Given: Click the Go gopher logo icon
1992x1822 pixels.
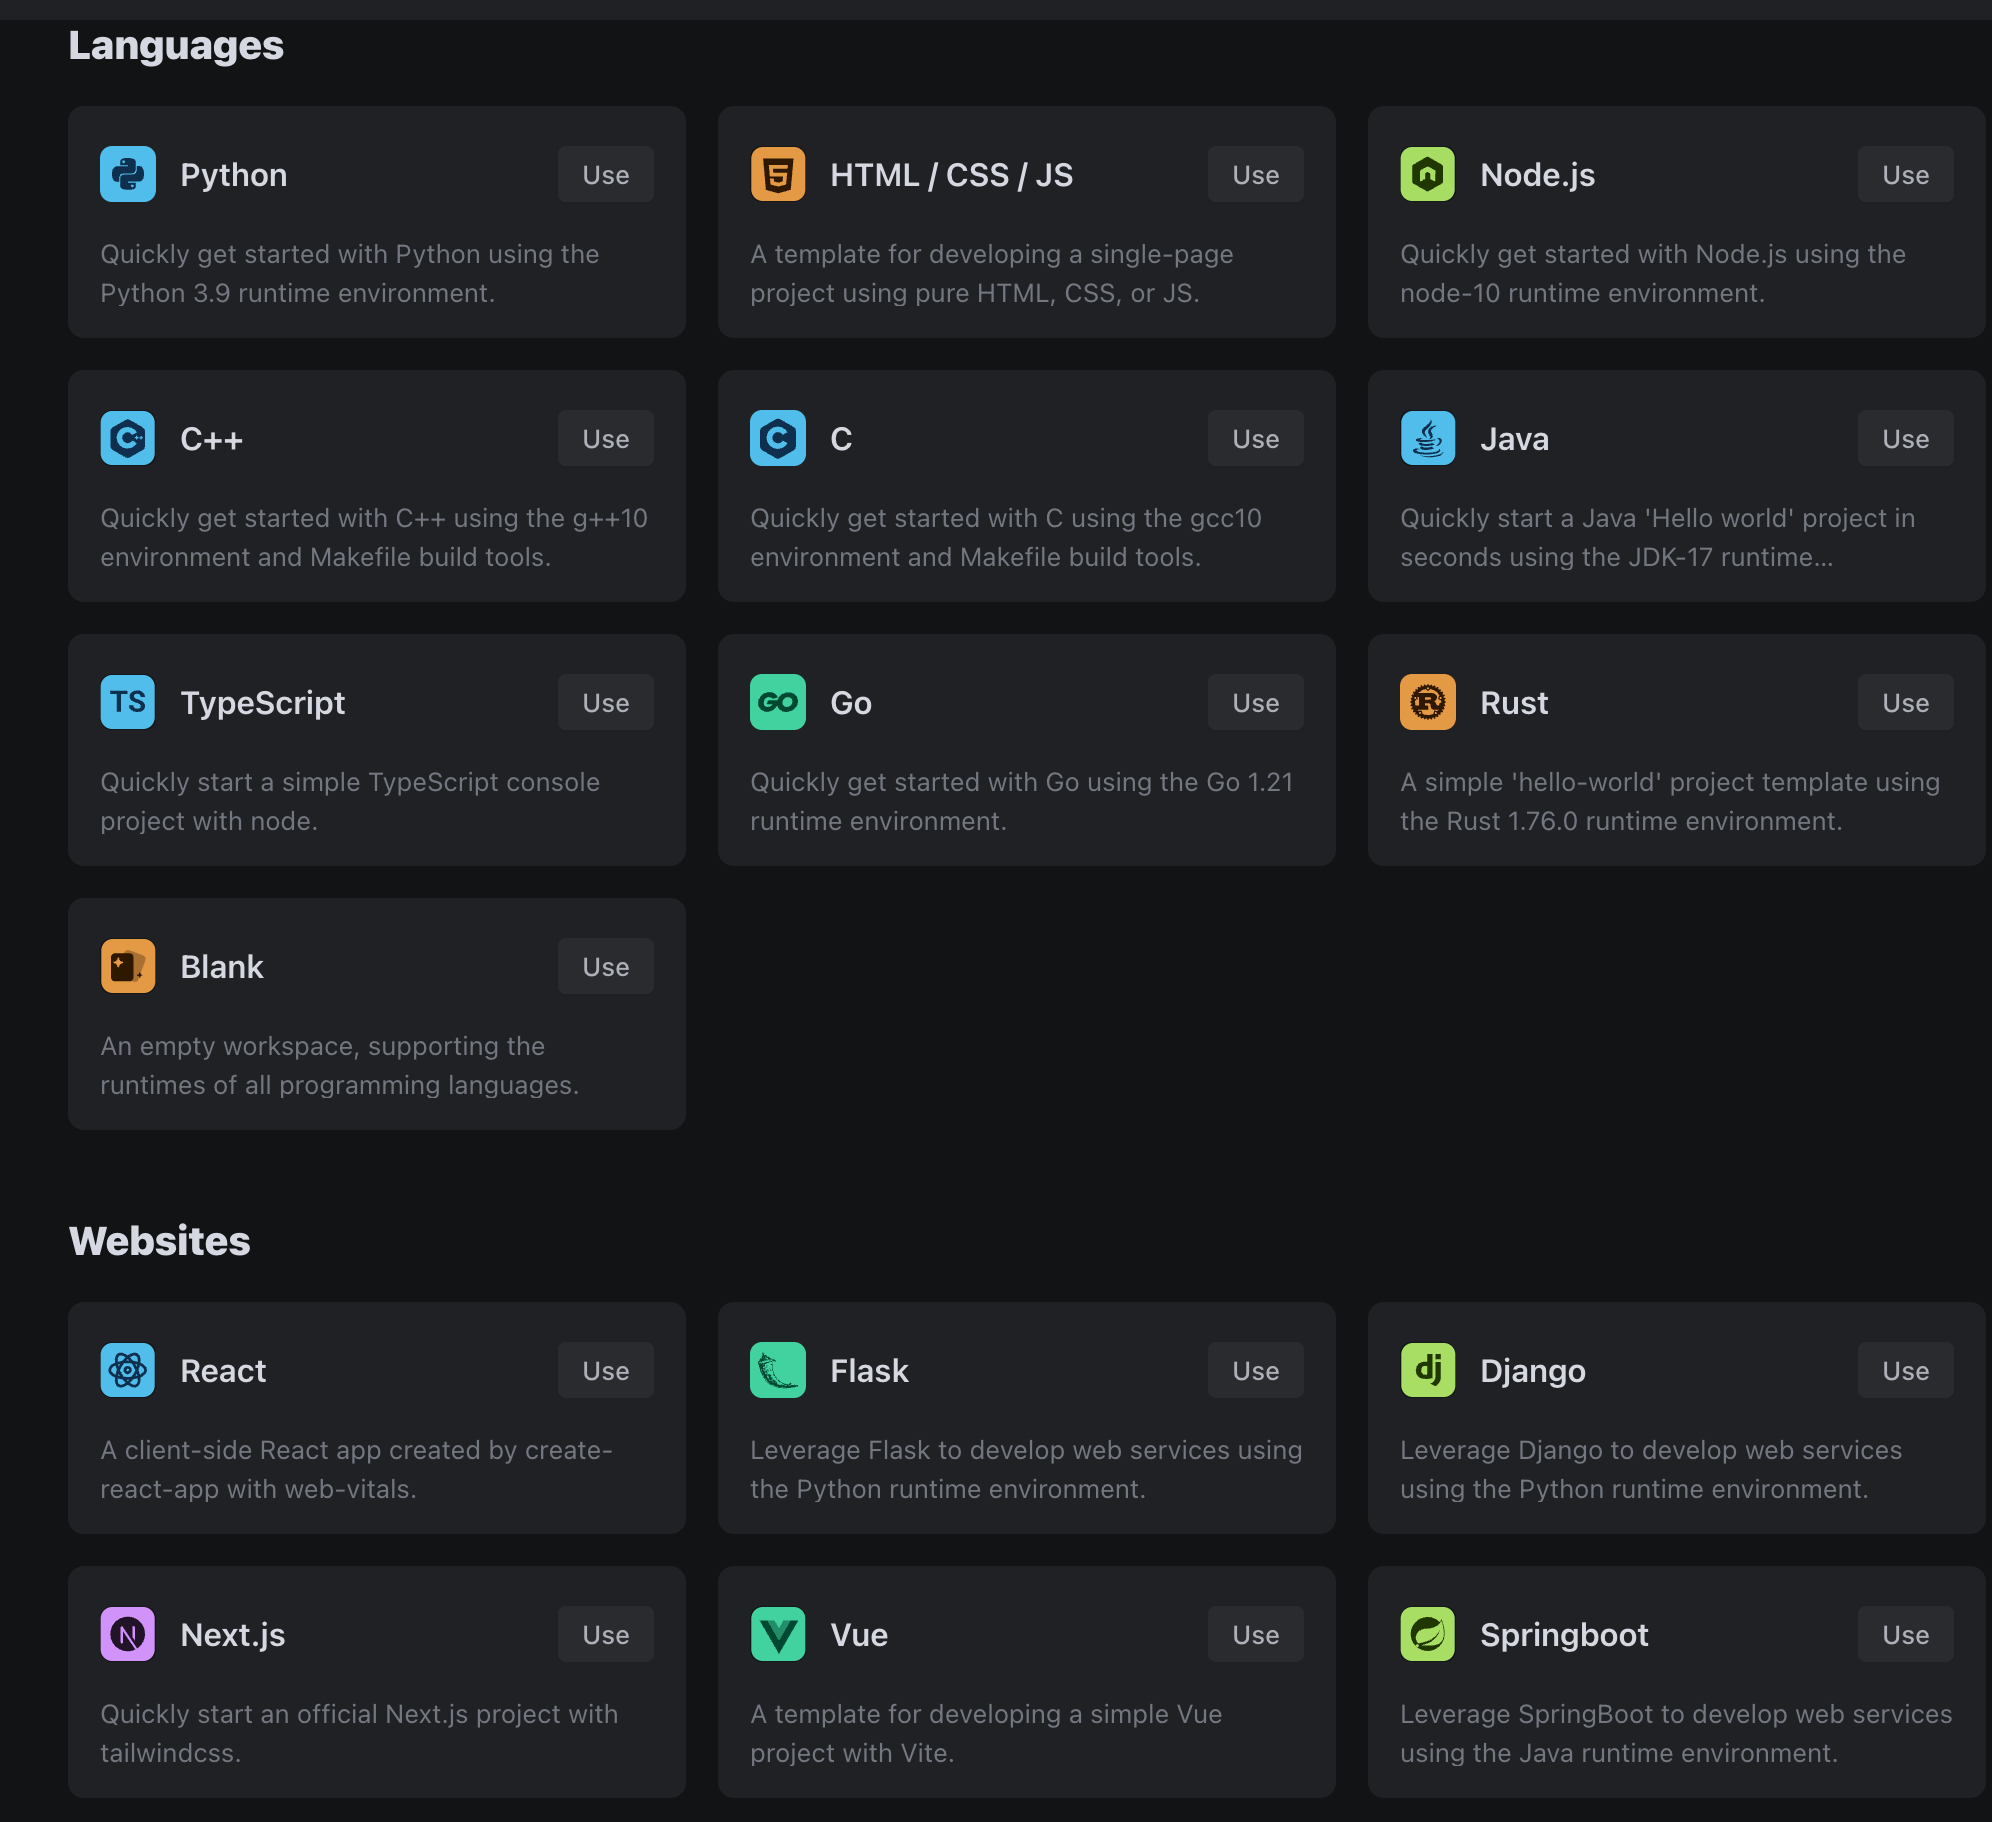Looking at the screenshot, I should pos(778,702).
